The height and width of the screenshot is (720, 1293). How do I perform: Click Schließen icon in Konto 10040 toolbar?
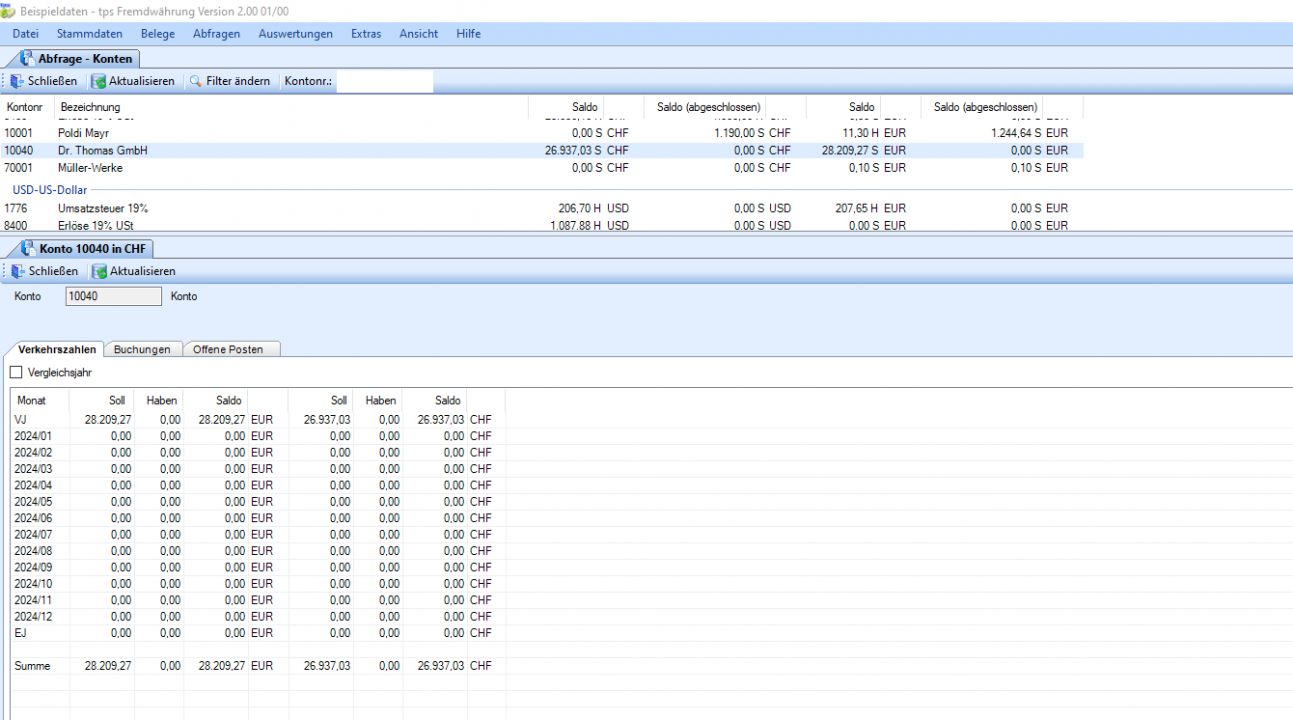[18, 271]
